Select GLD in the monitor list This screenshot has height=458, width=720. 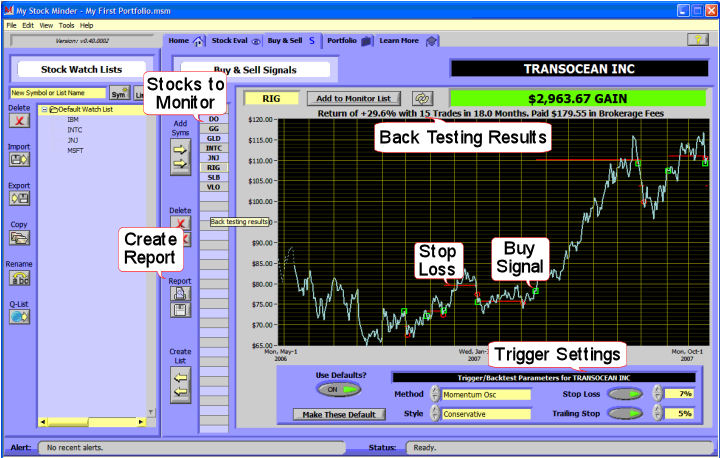214,139
